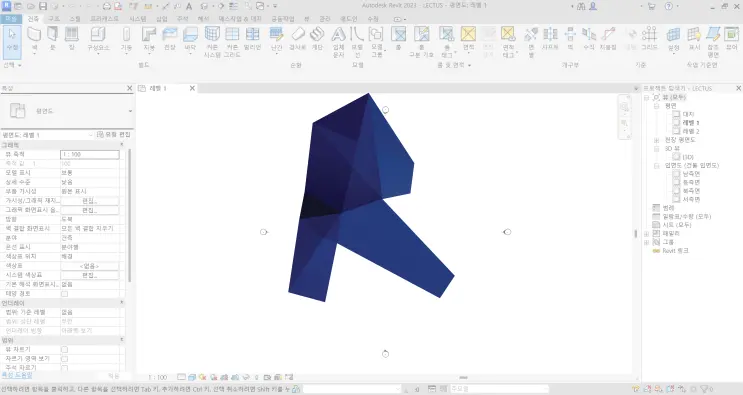Open the shopping cart icon in title bar

coord(651,6)
